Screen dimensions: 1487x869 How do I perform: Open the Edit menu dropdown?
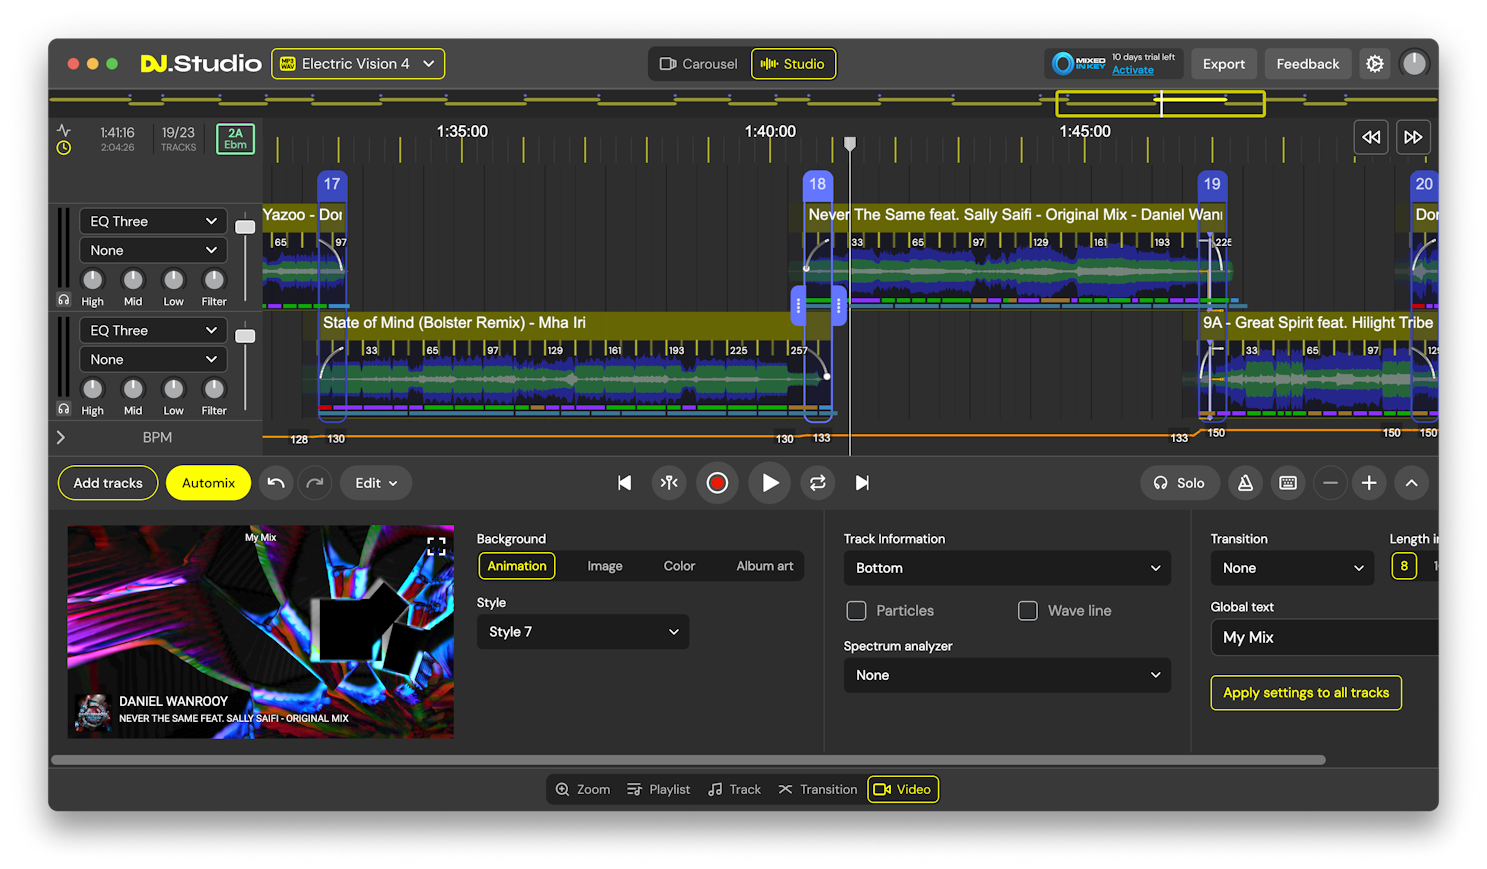click(376, 483)
